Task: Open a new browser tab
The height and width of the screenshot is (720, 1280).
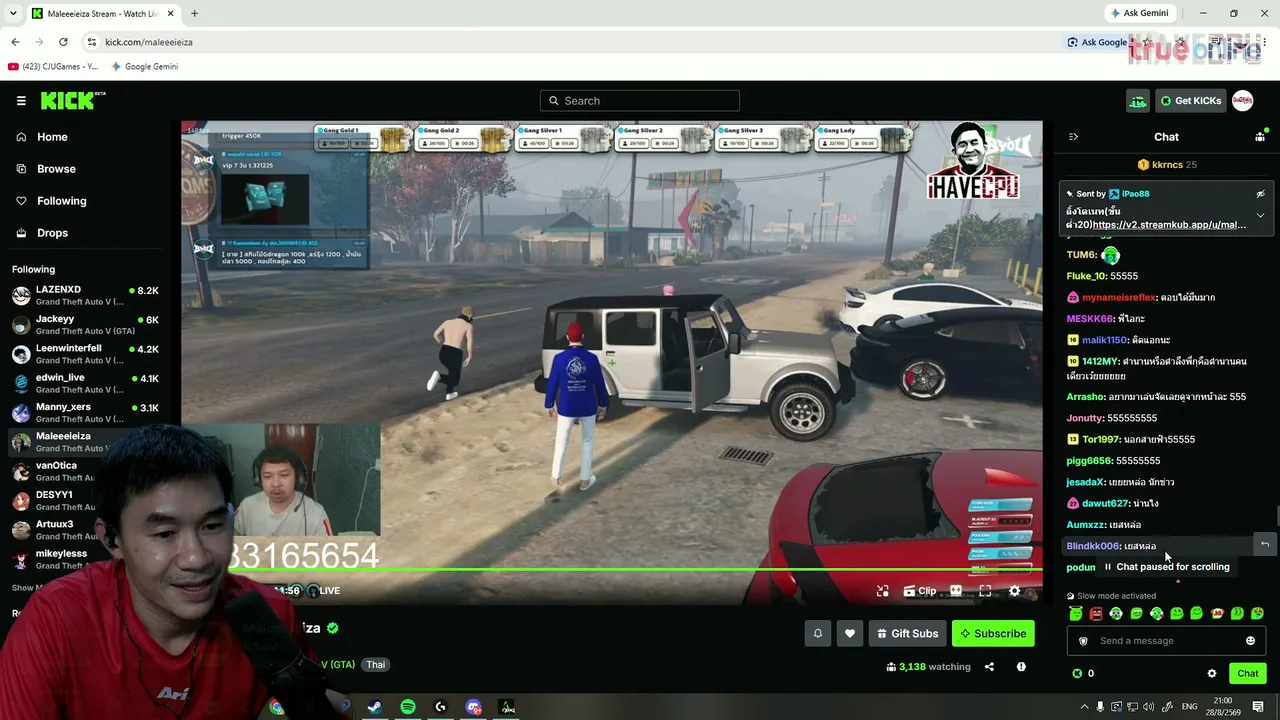Action: click(194, 14)
